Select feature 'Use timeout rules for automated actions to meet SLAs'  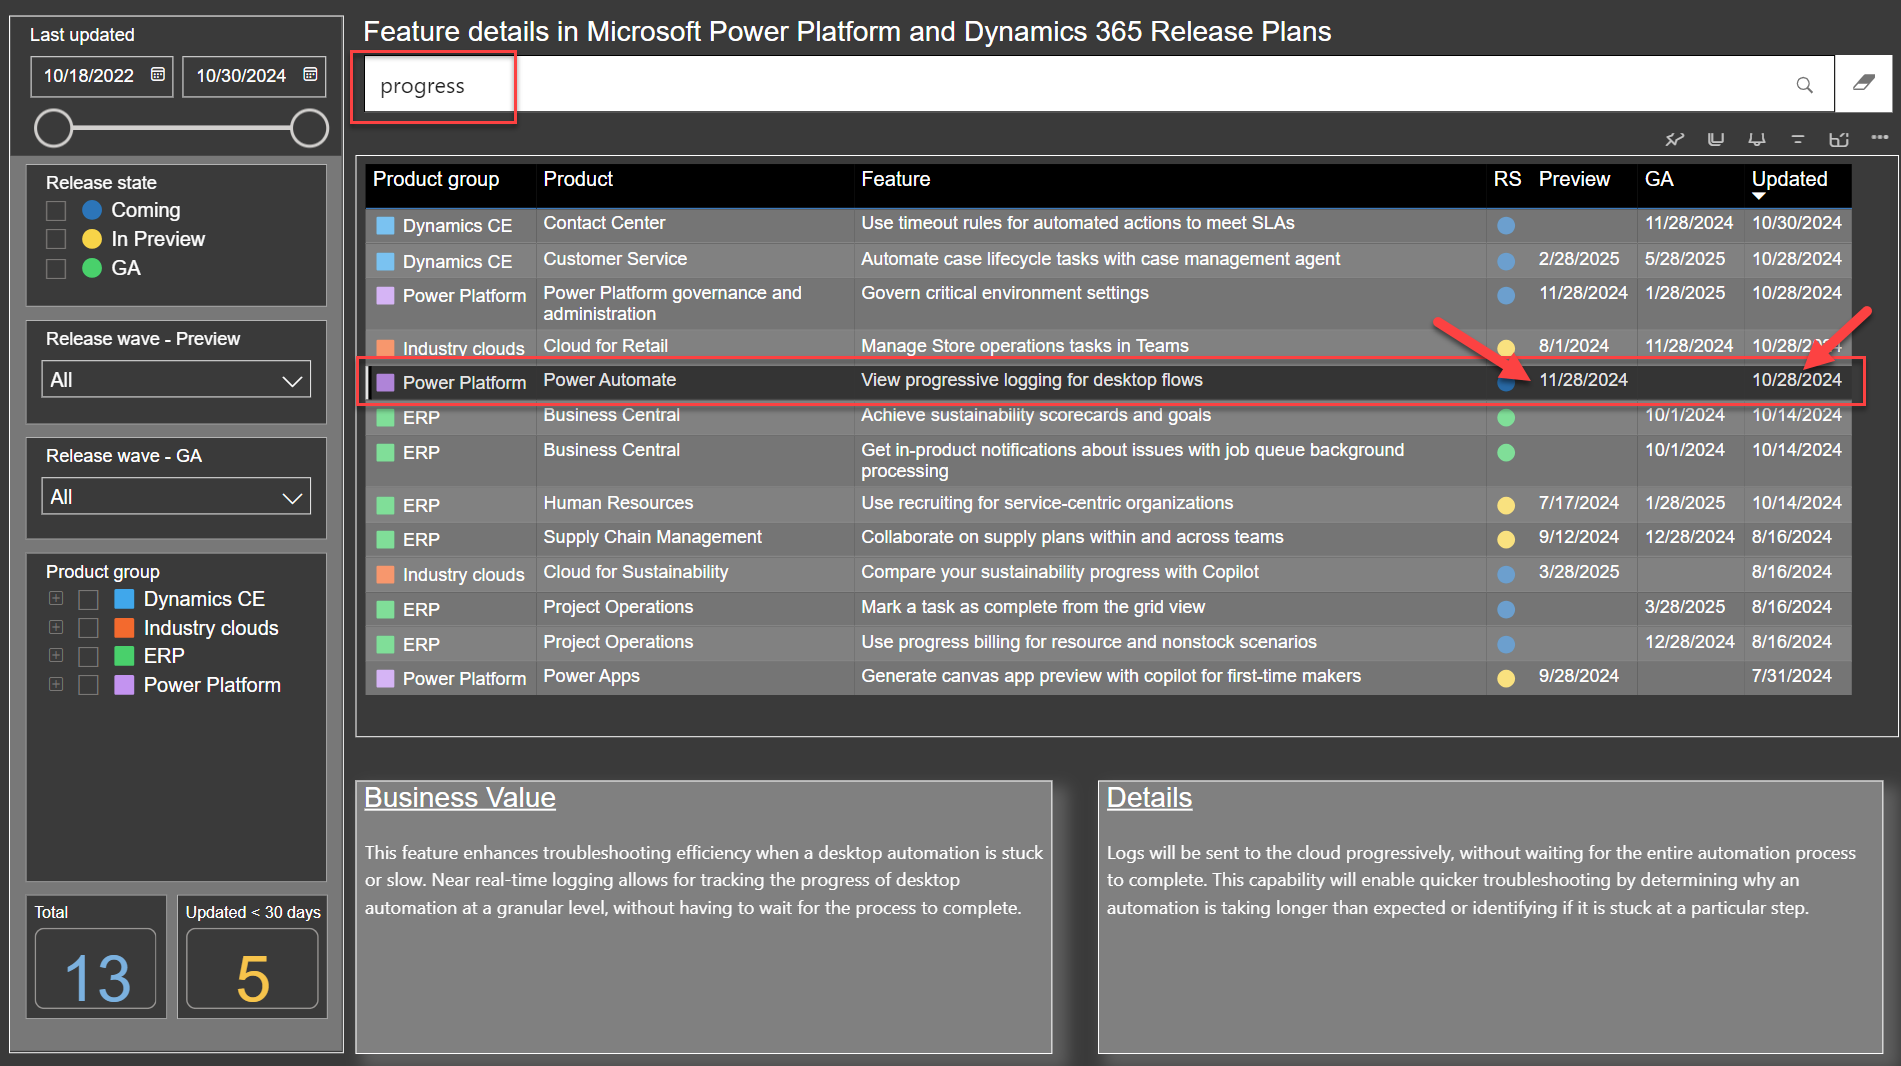coord(1078,223)
